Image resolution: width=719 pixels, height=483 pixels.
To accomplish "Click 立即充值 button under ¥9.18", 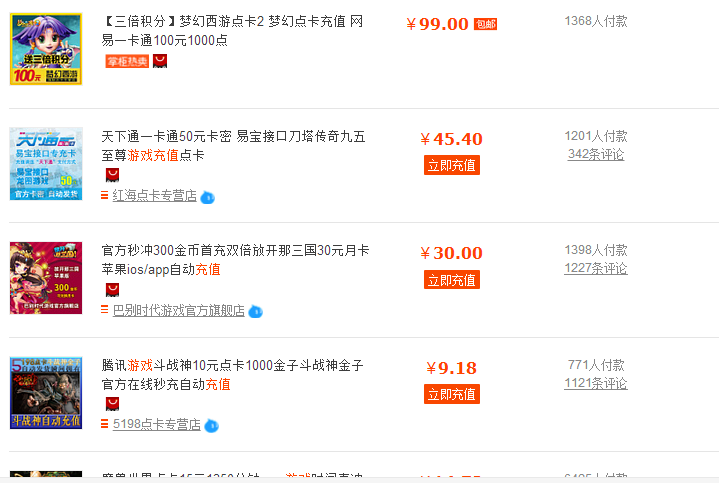I will [x=452, y=394].
